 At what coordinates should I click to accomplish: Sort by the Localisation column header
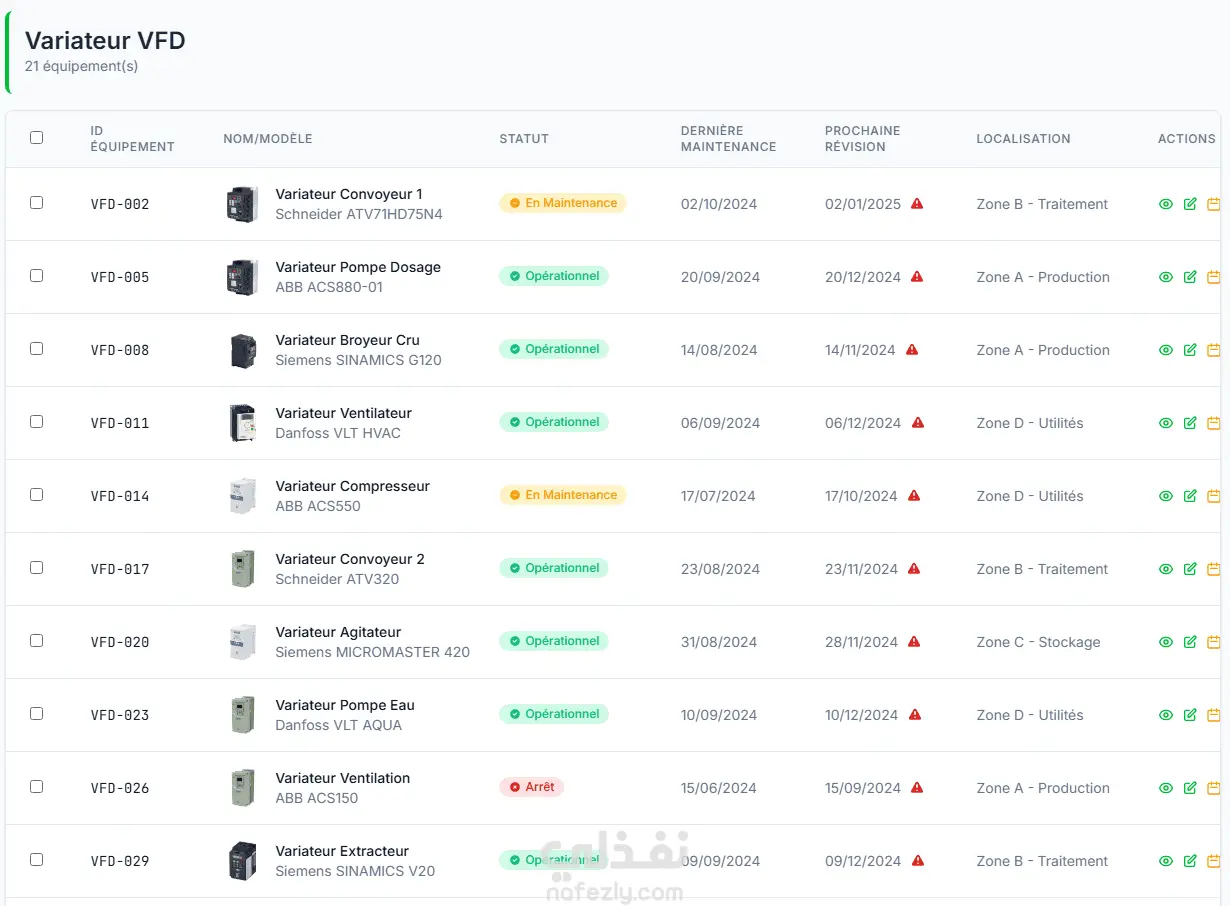point(1023,139)
